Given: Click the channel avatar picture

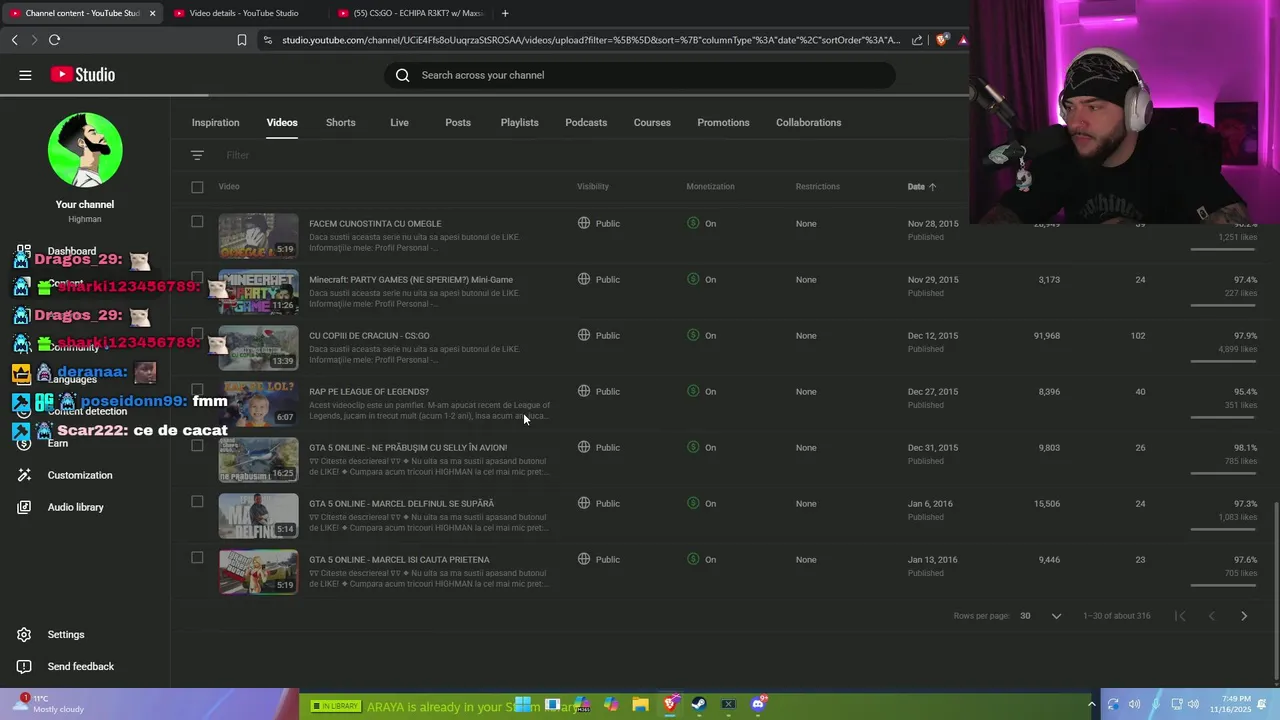Looking at the screenshot, I should pyautogui.click(x=85, y=150).
